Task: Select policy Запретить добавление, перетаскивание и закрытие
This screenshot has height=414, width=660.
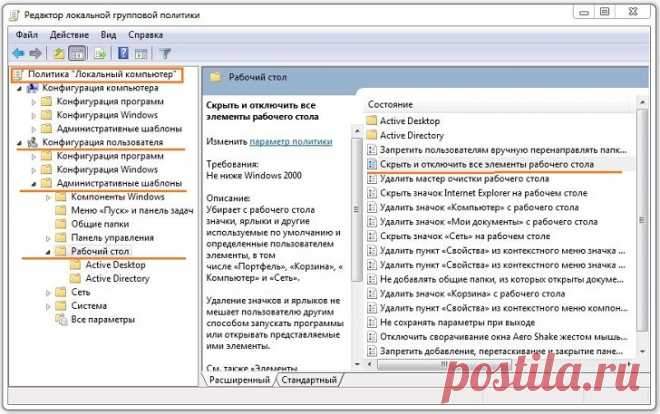Action: 500,351
